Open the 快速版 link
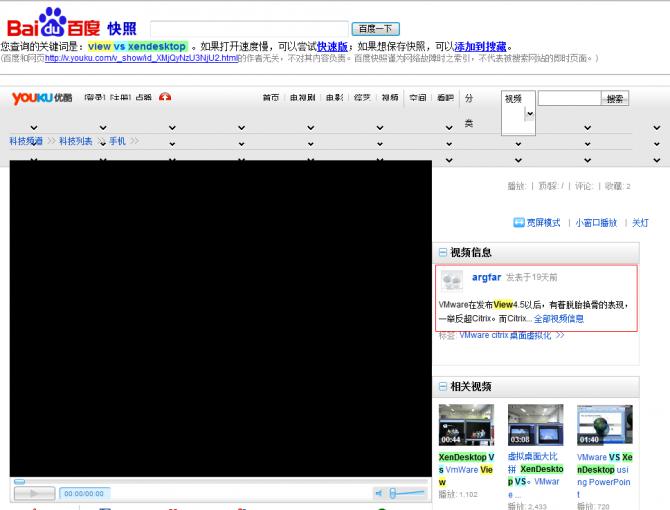 [x=332, y=46]
